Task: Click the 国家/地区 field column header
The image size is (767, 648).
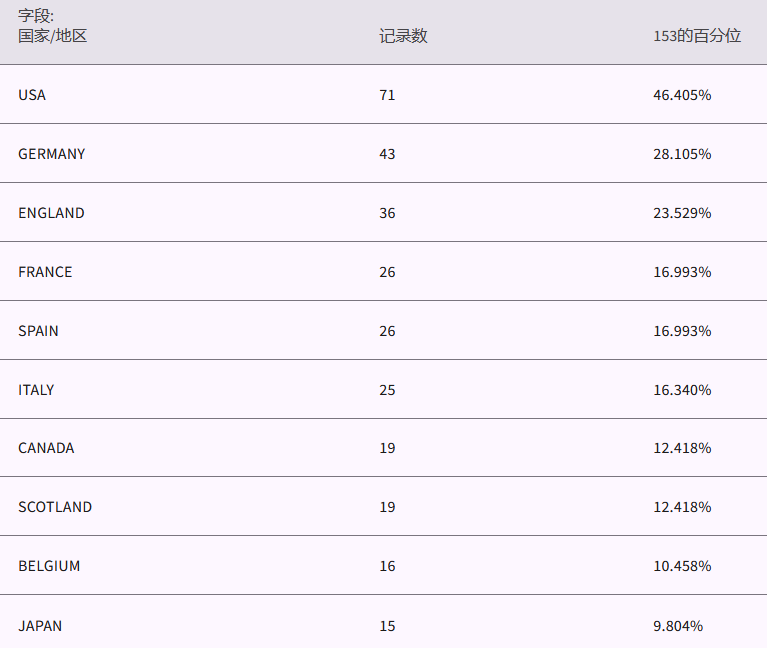Action: [x=53, y=36]
